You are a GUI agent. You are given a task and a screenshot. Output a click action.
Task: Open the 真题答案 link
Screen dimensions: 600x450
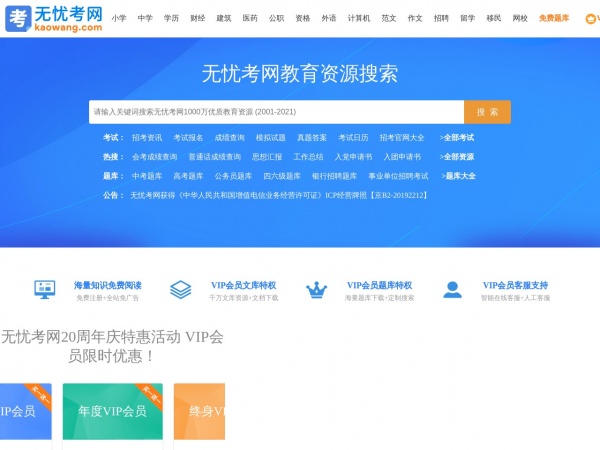312,138
